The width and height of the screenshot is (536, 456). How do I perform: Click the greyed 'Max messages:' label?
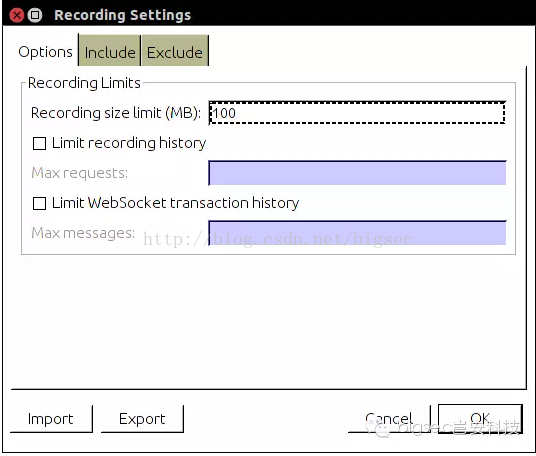click(x=83, y=233)
